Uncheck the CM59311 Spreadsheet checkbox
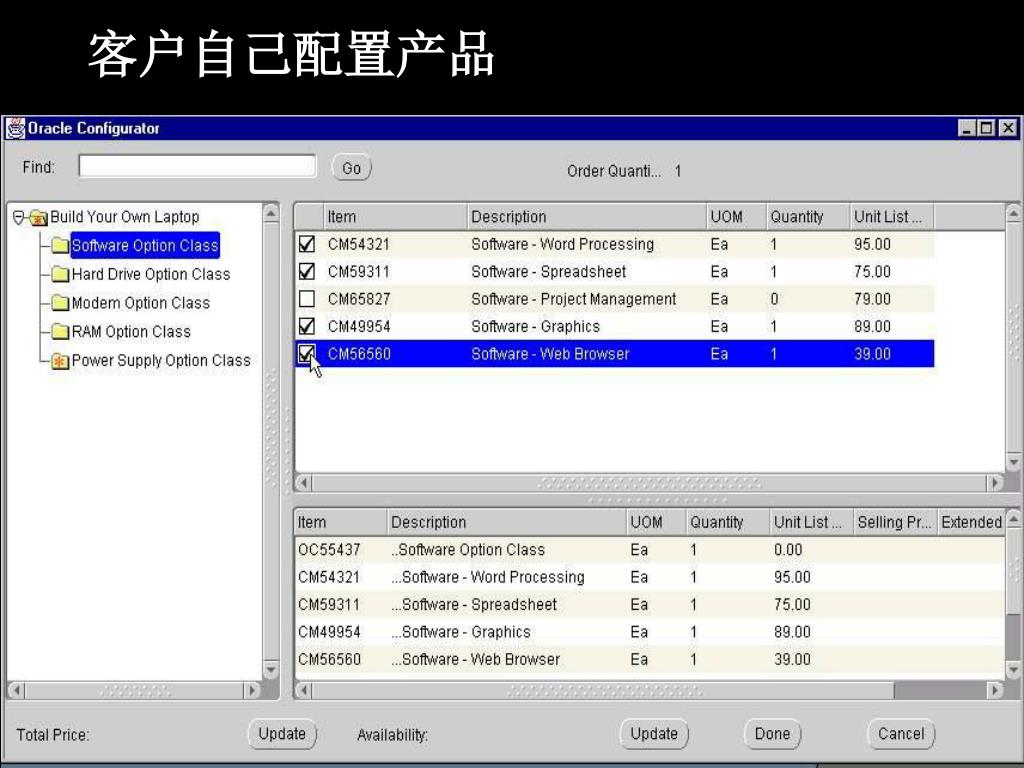Screen dimensions: 1024x768 (x=306, y=272)
